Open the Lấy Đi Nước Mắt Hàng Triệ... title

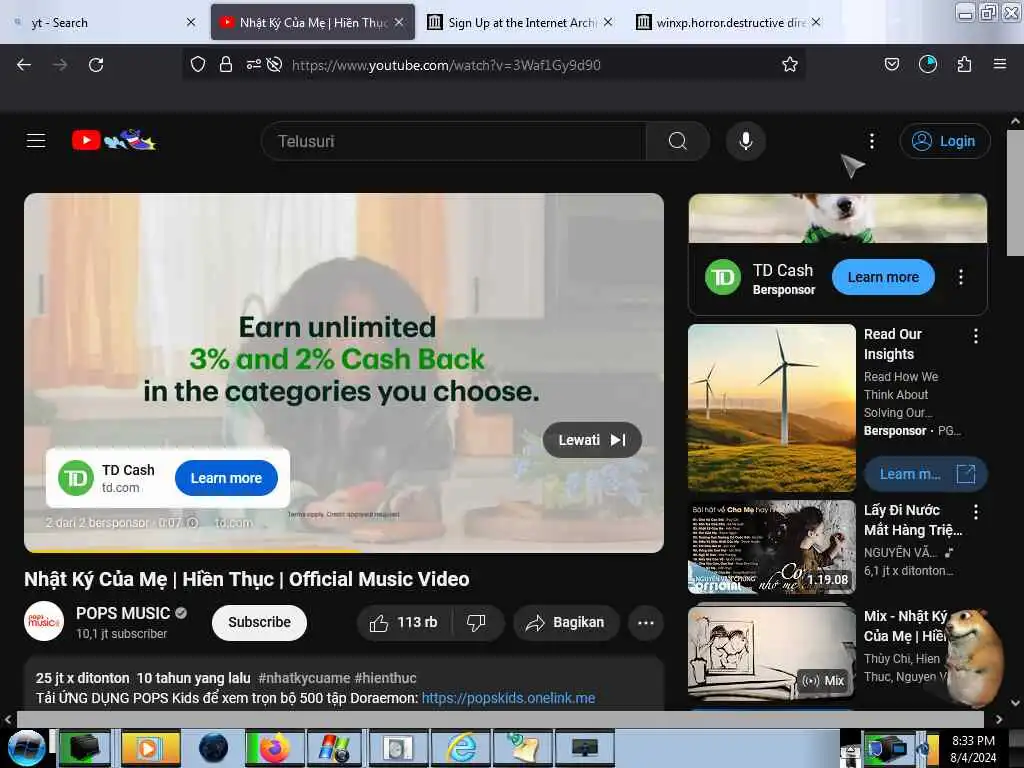[x=913, y=520]
